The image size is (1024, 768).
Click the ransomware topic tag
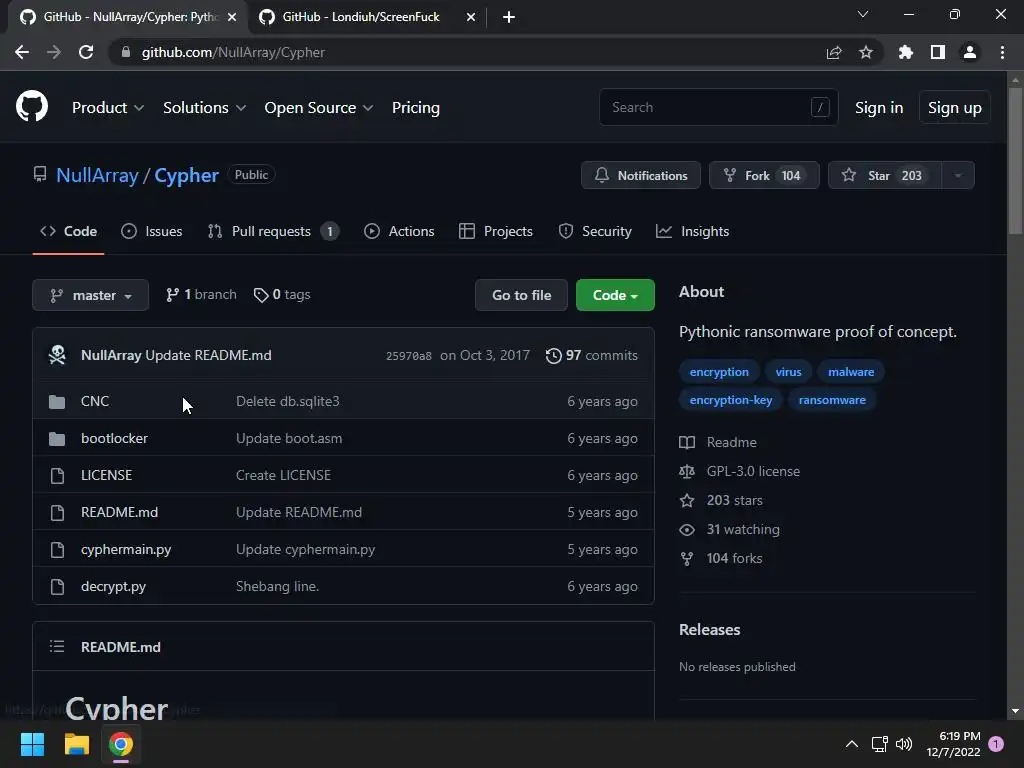click(x=832, y=400)
